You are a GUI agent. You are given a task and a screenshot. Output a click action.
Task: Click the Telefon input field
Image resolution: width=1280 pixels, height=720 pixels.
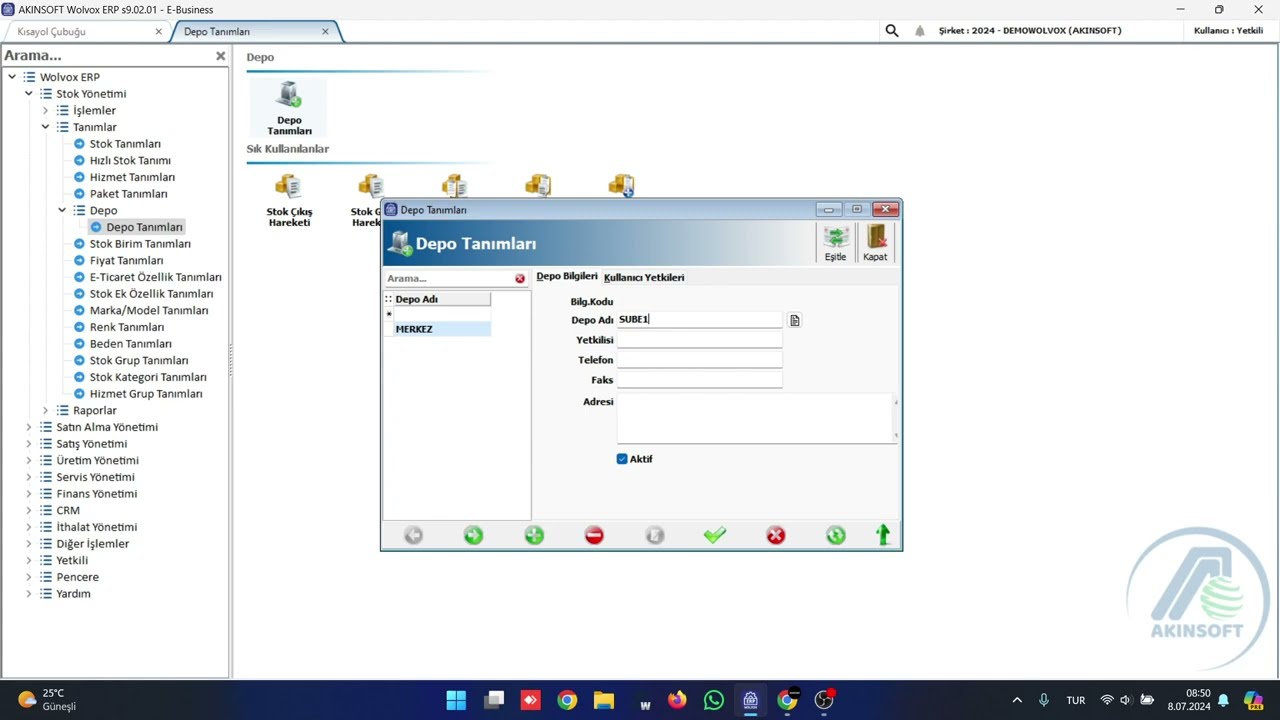[x=699, y=360]
